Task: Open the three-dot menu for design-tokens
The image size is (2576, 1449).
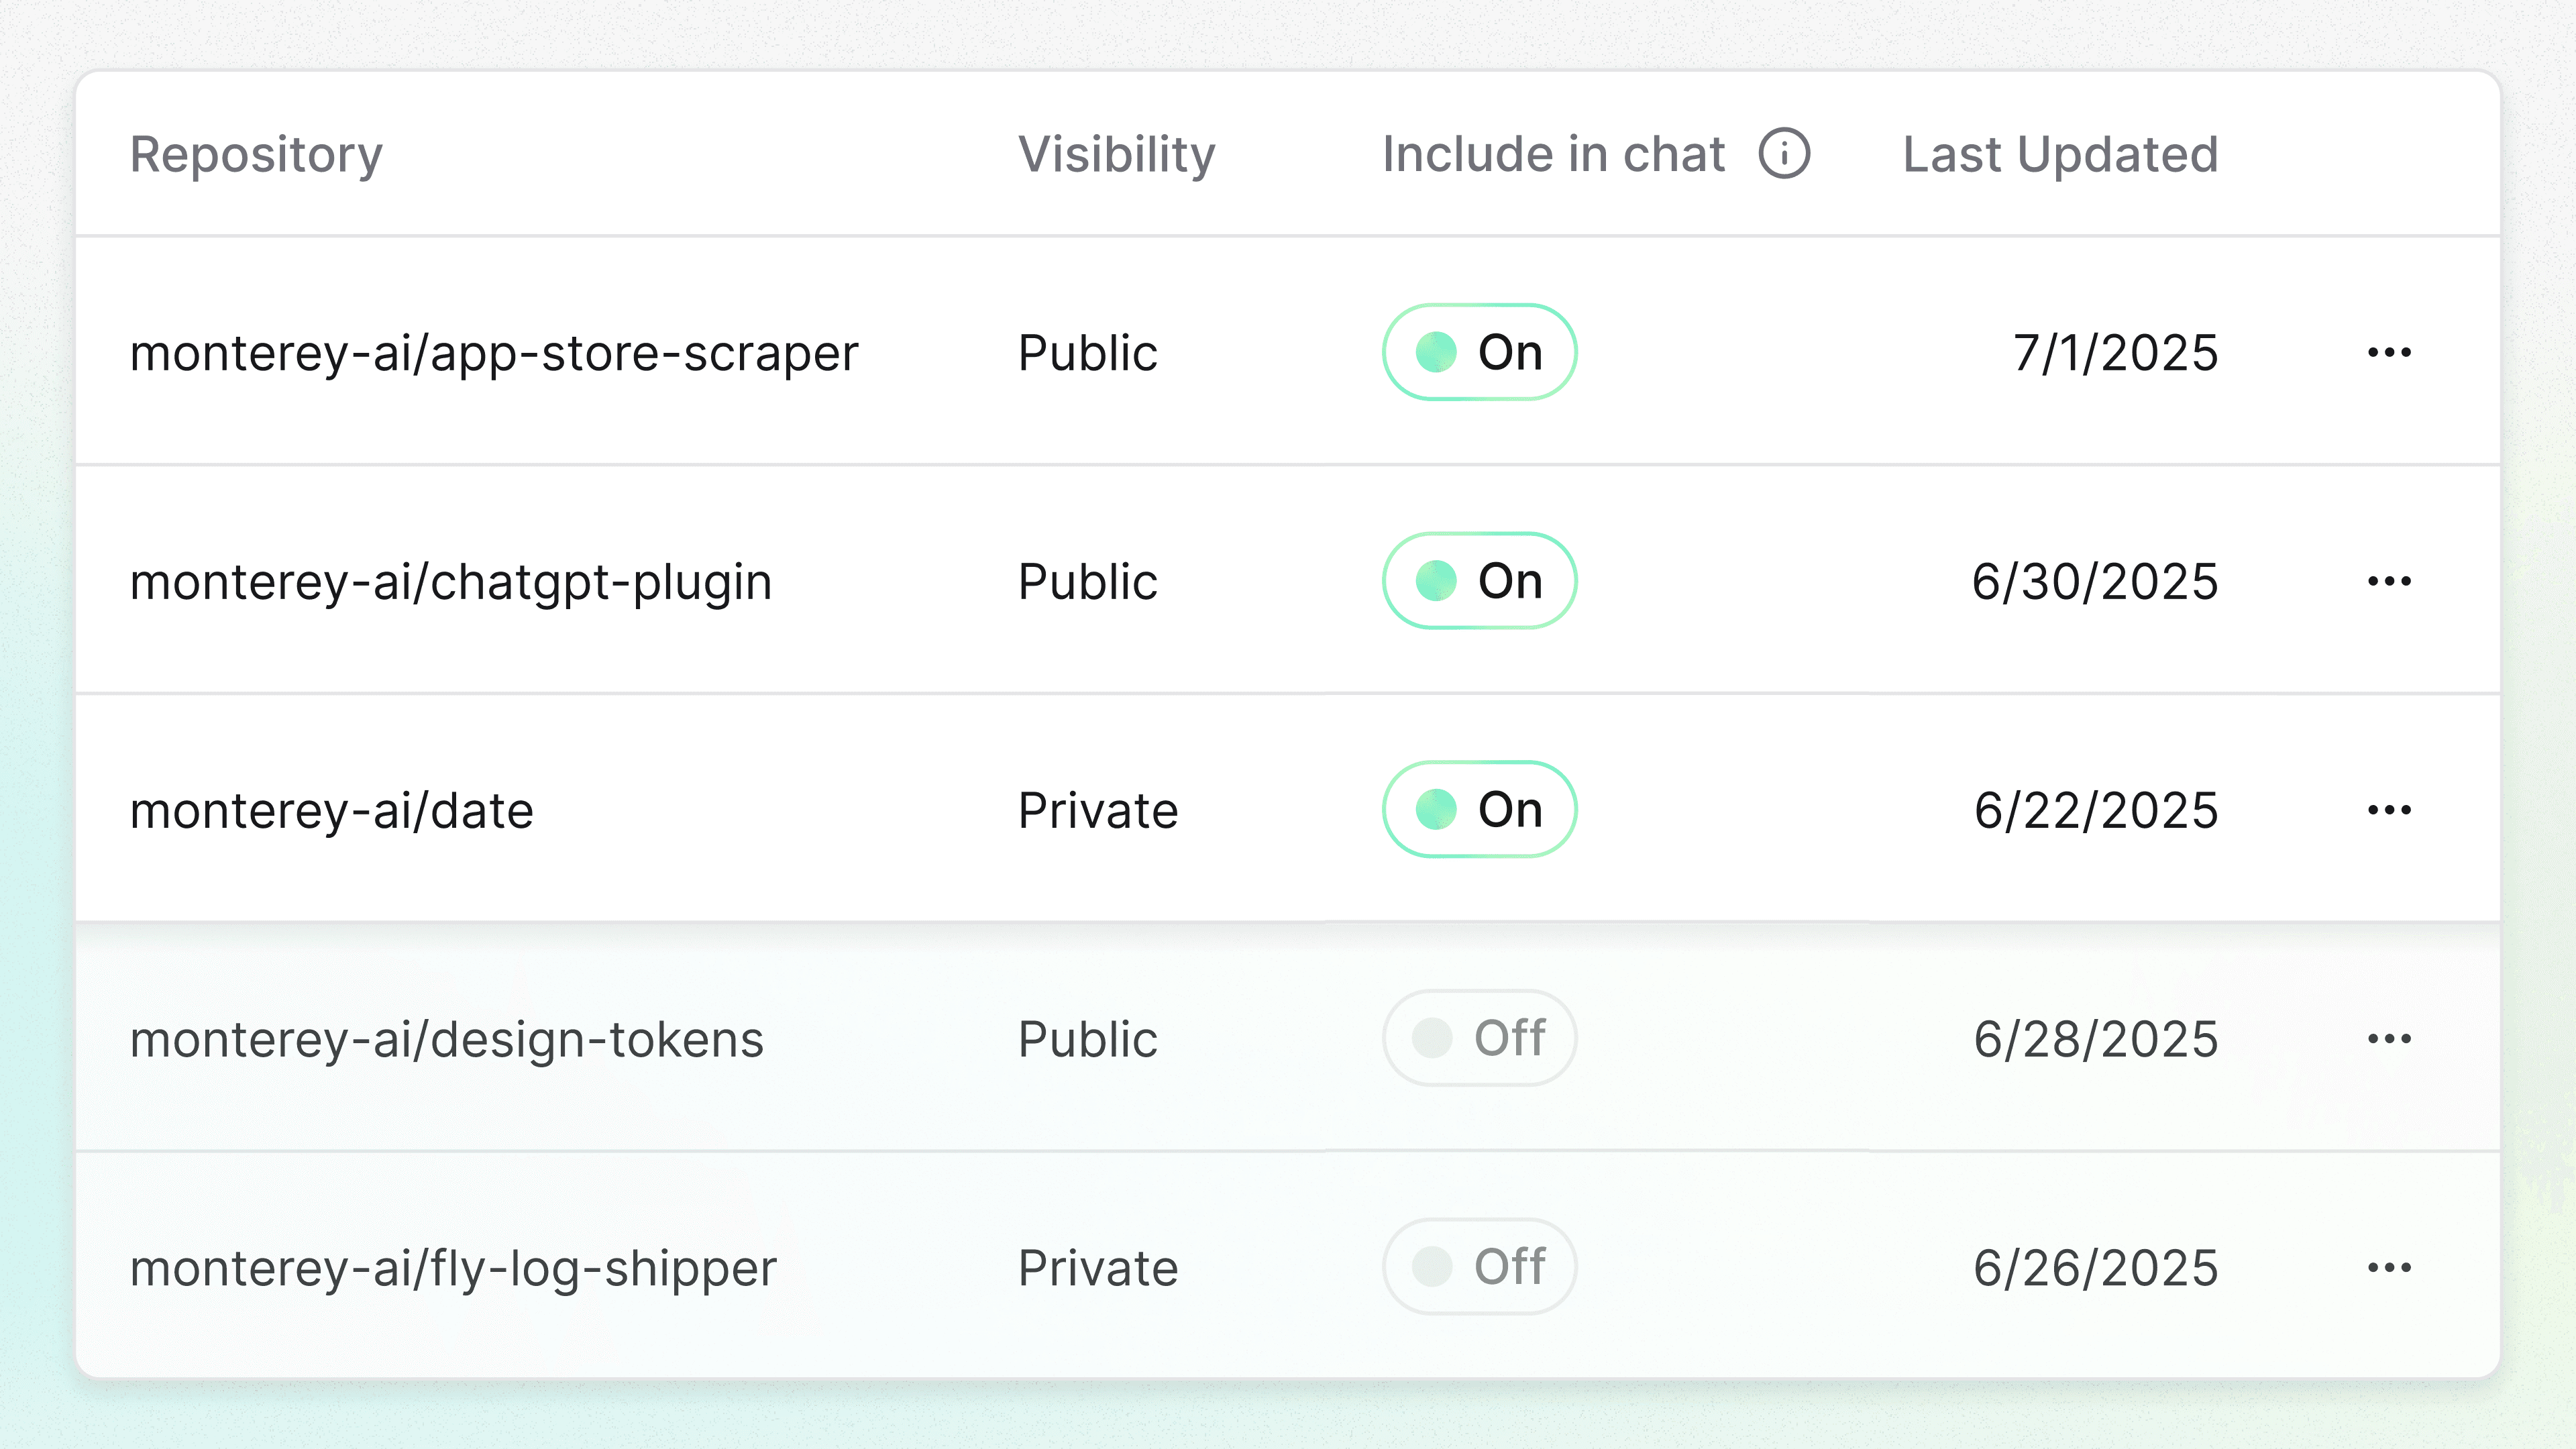Action: point(2389,1039)
